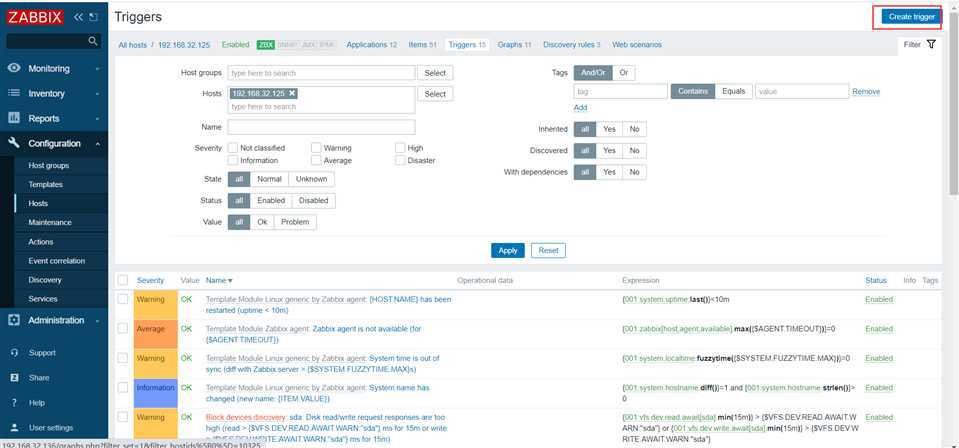
Task: Click the Configuration wrench icon
Action: pyautogui.click(x=15, y=143)
